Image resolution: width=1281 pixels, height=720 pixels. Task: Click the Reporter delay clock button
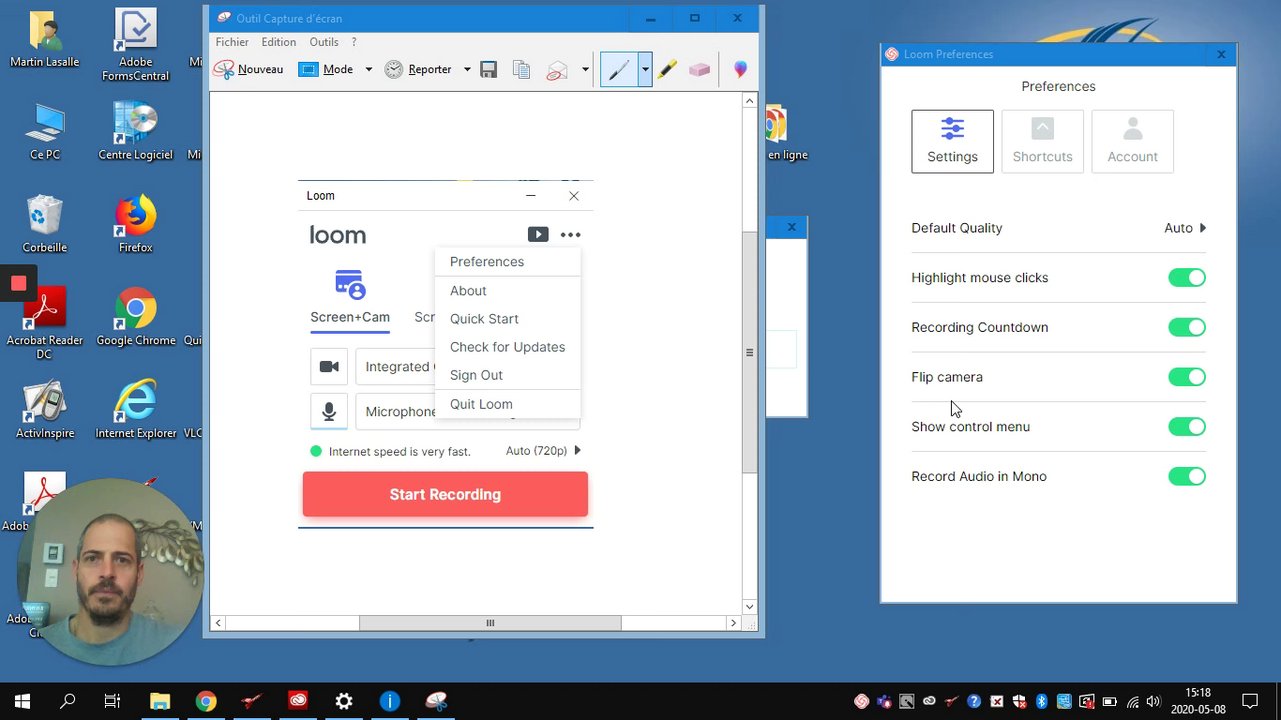(x=419, y=69)
